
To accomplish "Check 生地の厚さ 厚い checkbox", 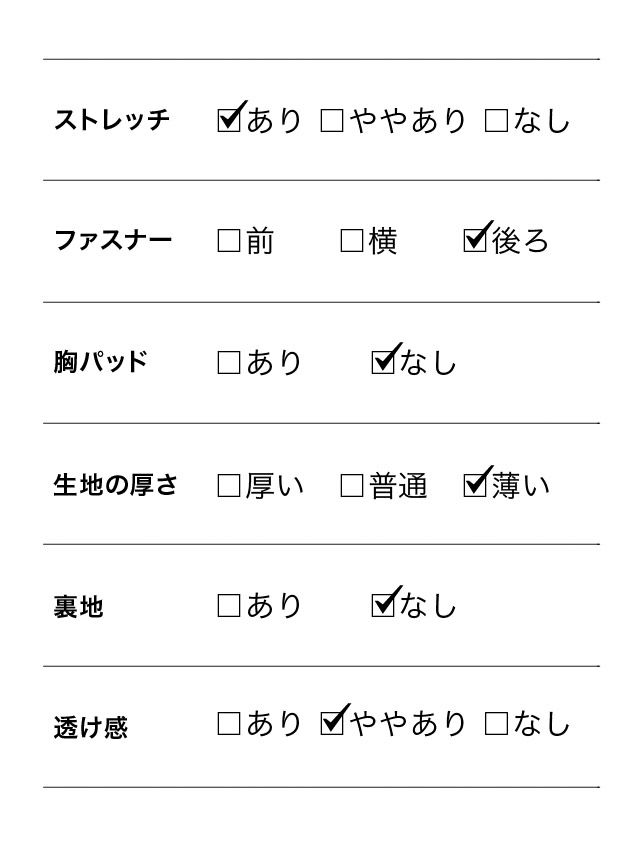I will [229, 486].
